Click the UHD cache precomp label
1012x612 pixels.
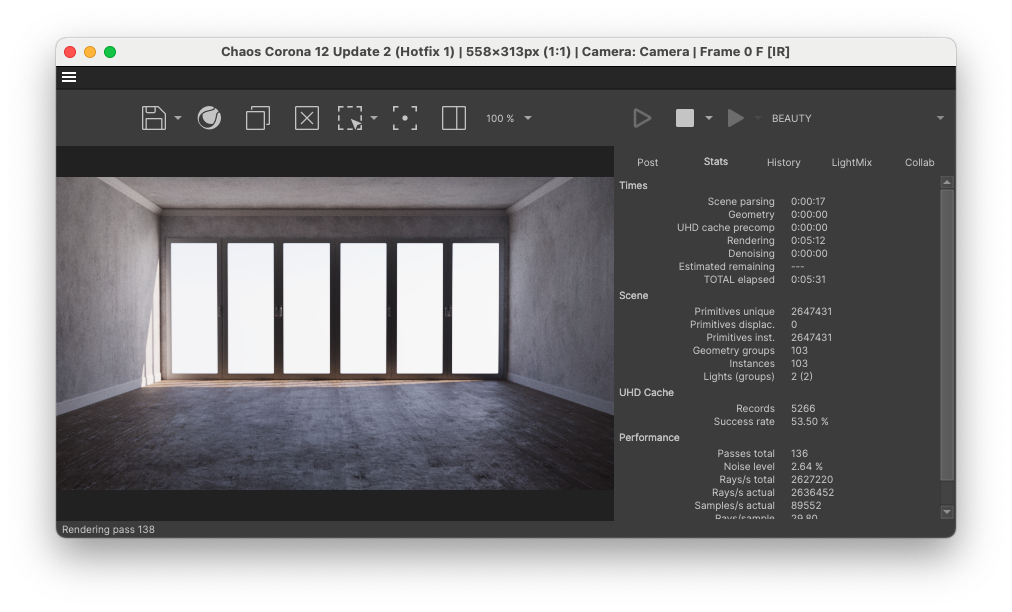(725, 228)
